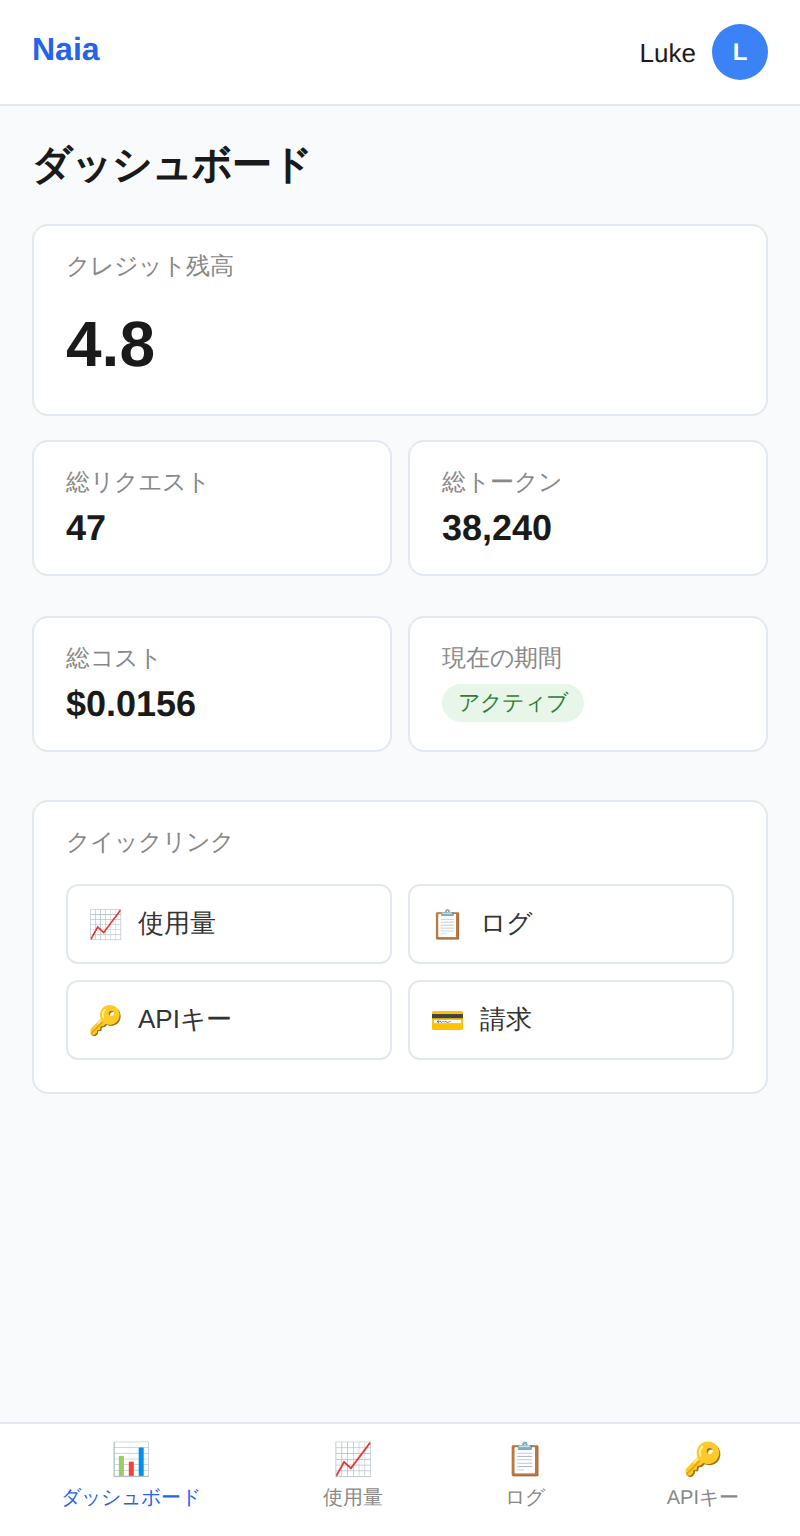Screen dimensions: 800x1536
Task: Click the 使用量 quick link button
Action: click(x=228, y=924)
